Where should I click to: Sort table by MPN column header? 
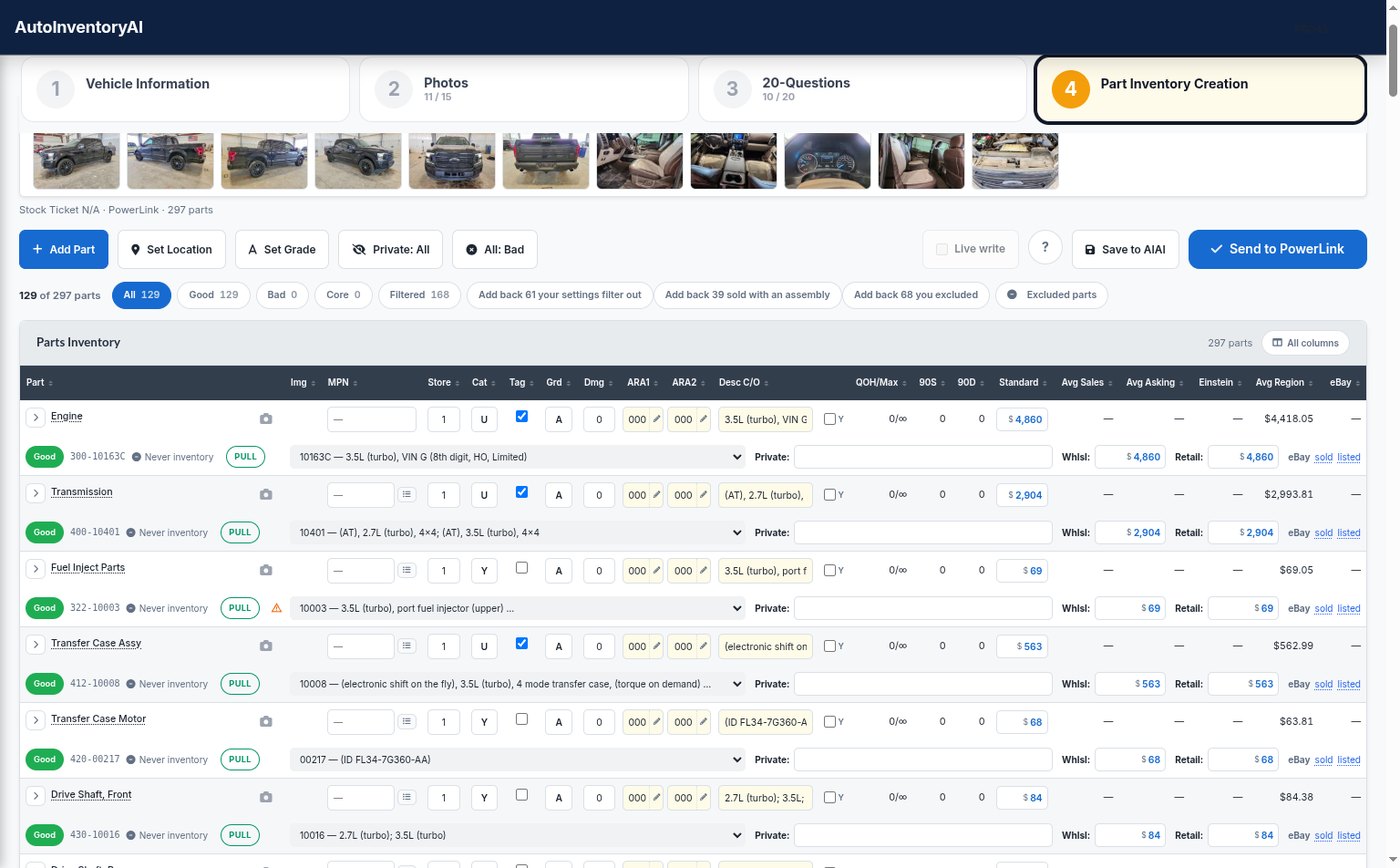pos(341,382)
